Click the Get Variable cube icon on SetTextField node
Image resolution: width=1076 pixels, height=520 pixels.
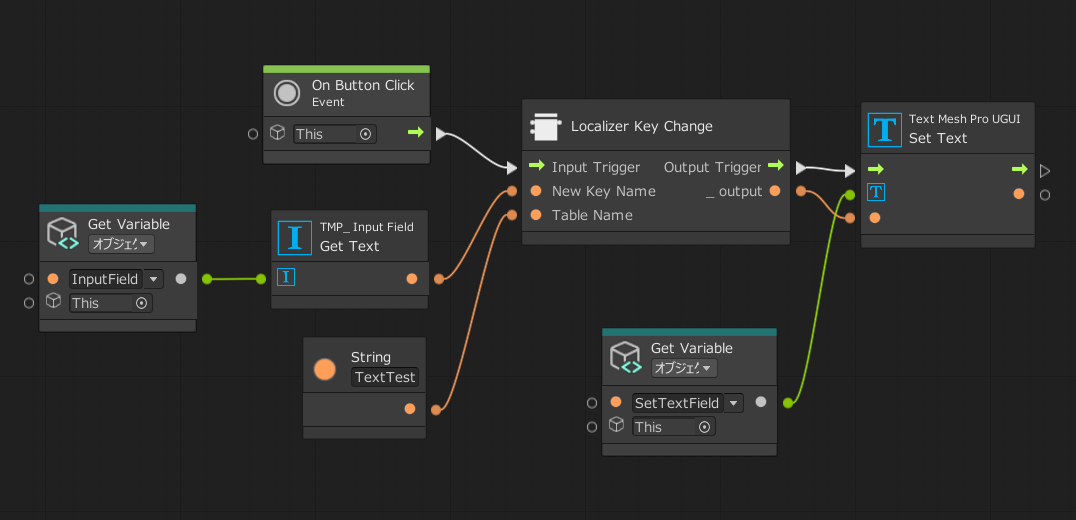pyautogui.click(x=627, y=357)
